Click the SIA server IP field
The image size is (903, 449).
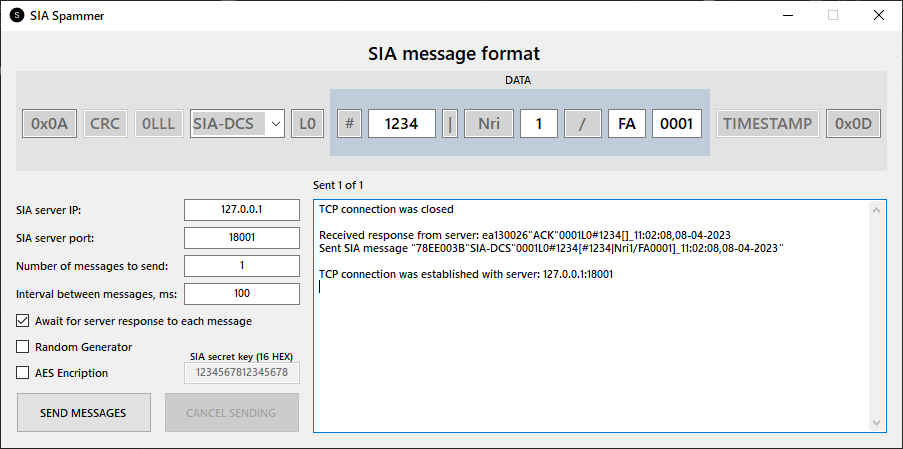242,210
